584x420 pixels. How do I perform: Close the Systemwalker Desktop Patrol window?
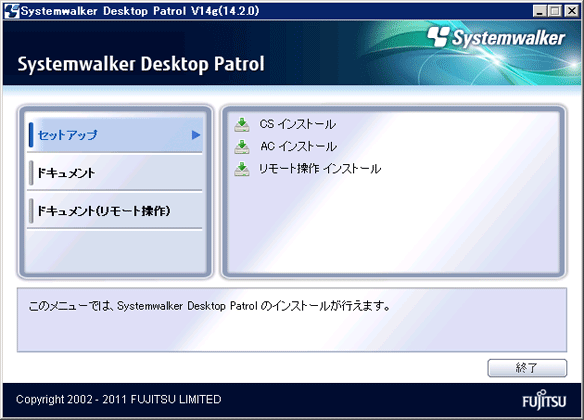(x=571, y=11)
